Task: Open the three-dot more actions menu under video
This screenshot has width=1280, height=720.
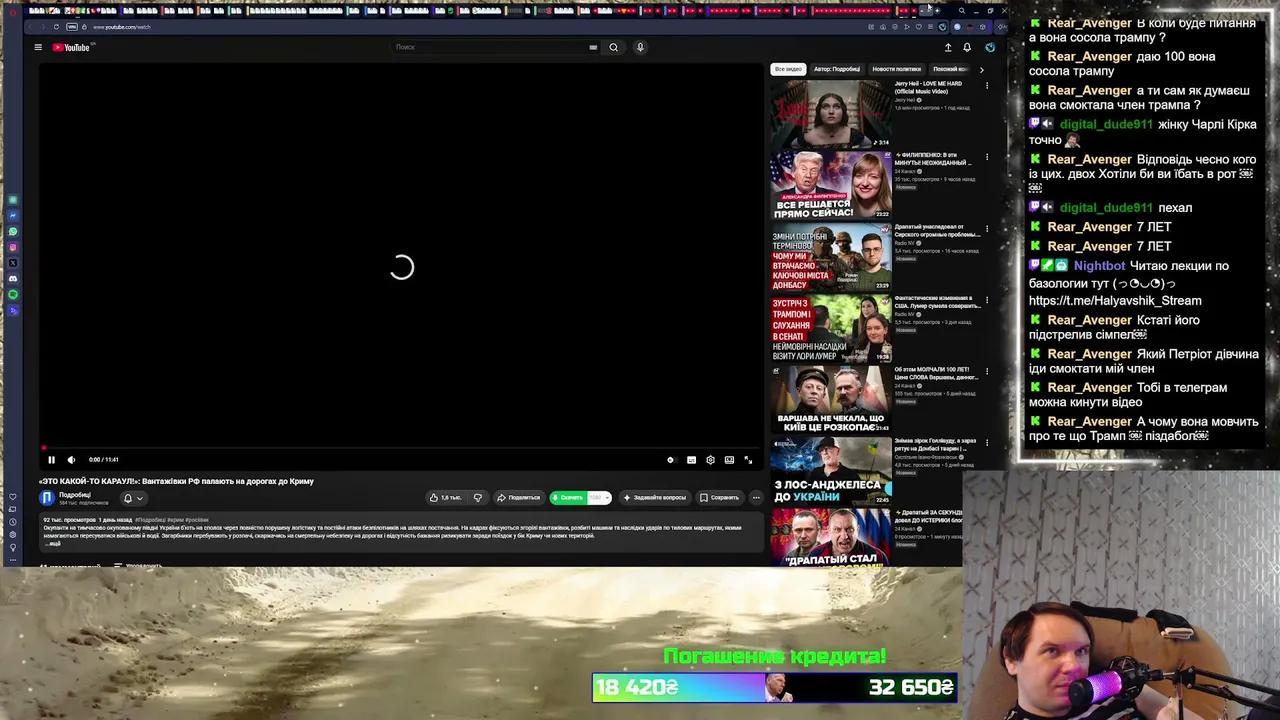Action: (756, 497)
